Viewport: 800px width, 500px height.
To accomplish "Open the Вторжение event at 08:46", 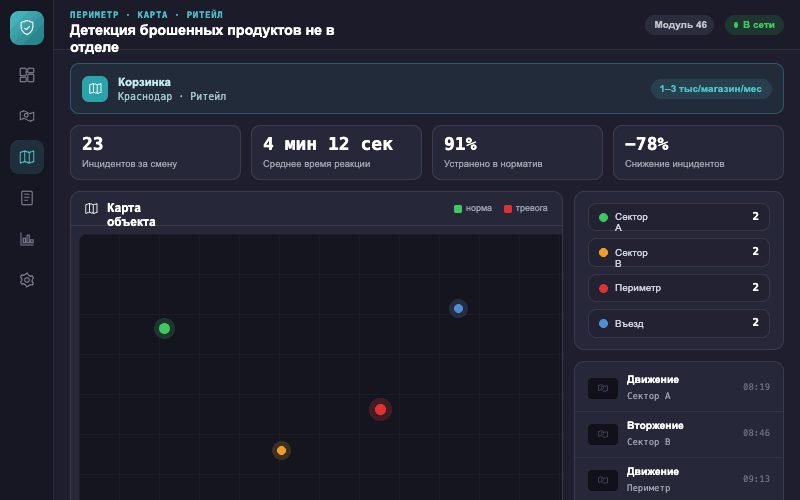I will click(x=679, y=434).
